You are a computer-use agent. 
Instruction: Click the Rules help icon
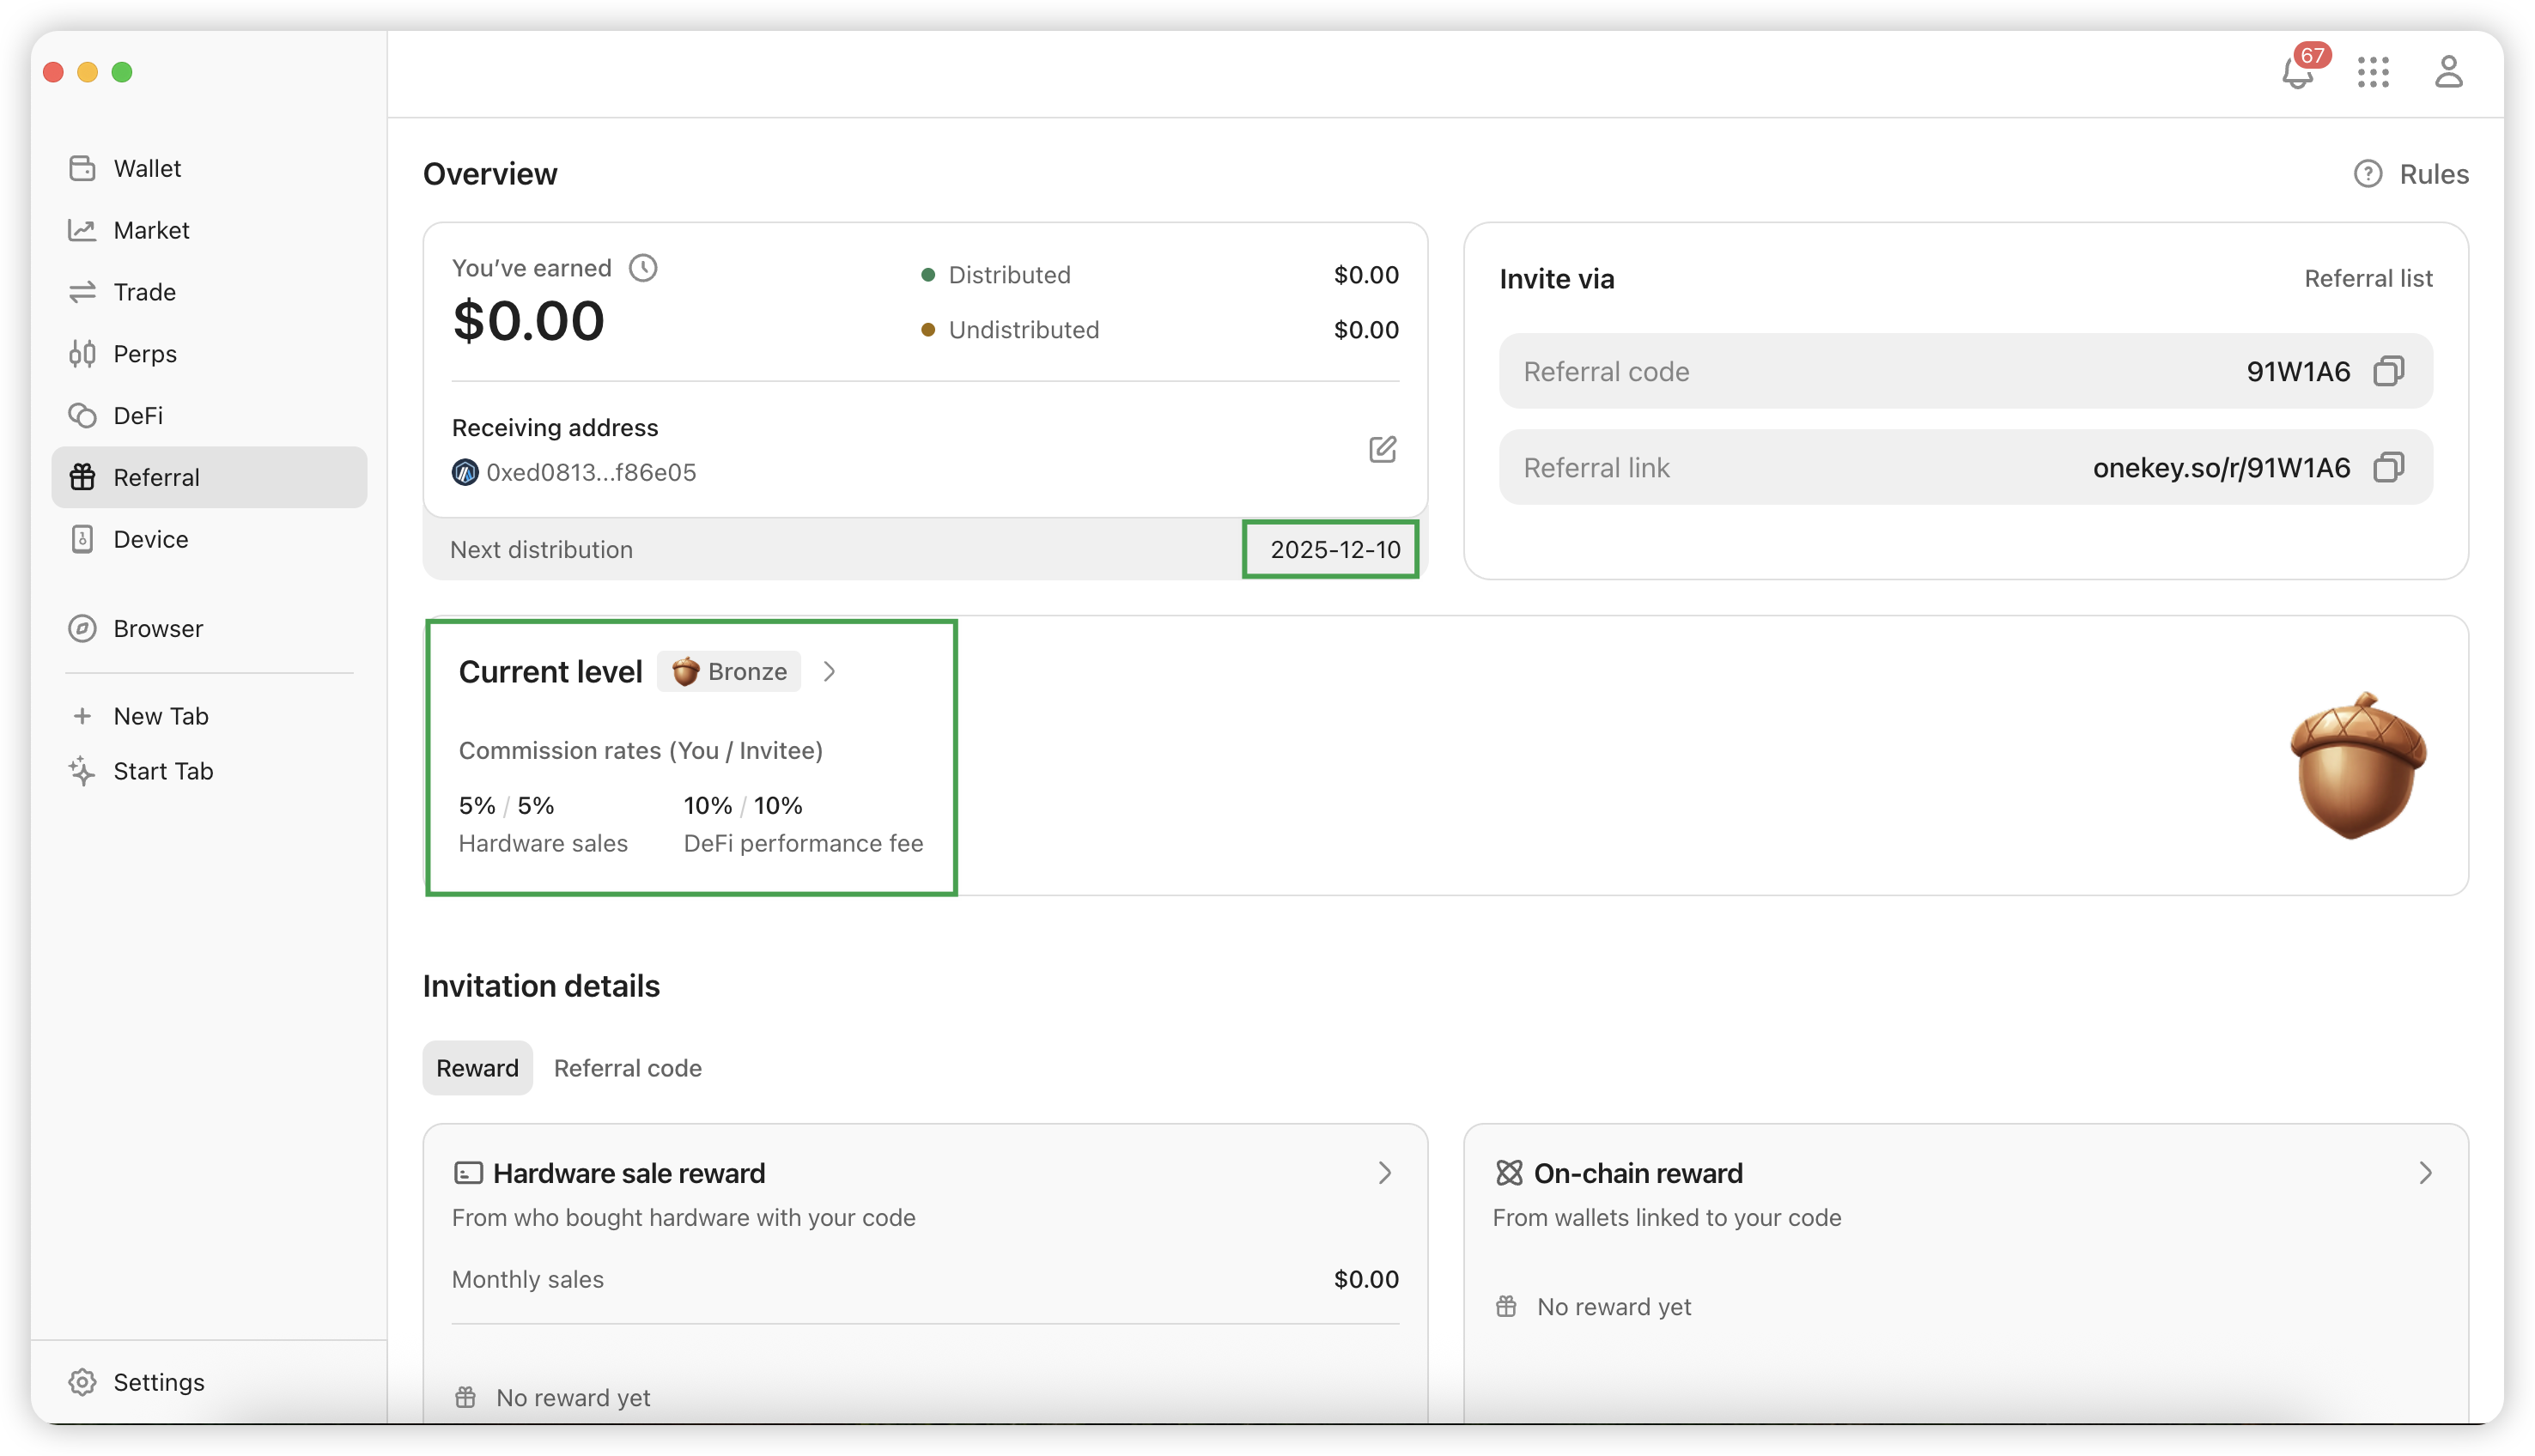click(x=2367, y=174)
